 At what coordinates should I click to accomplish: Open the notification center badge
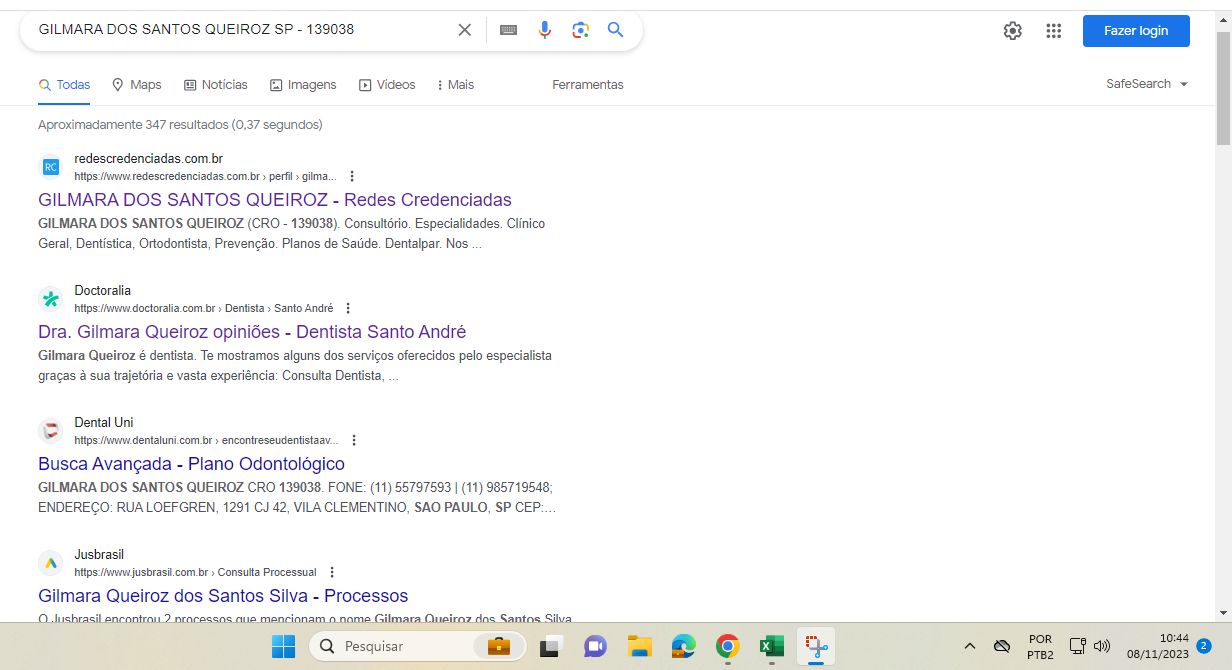(1204, 646)
